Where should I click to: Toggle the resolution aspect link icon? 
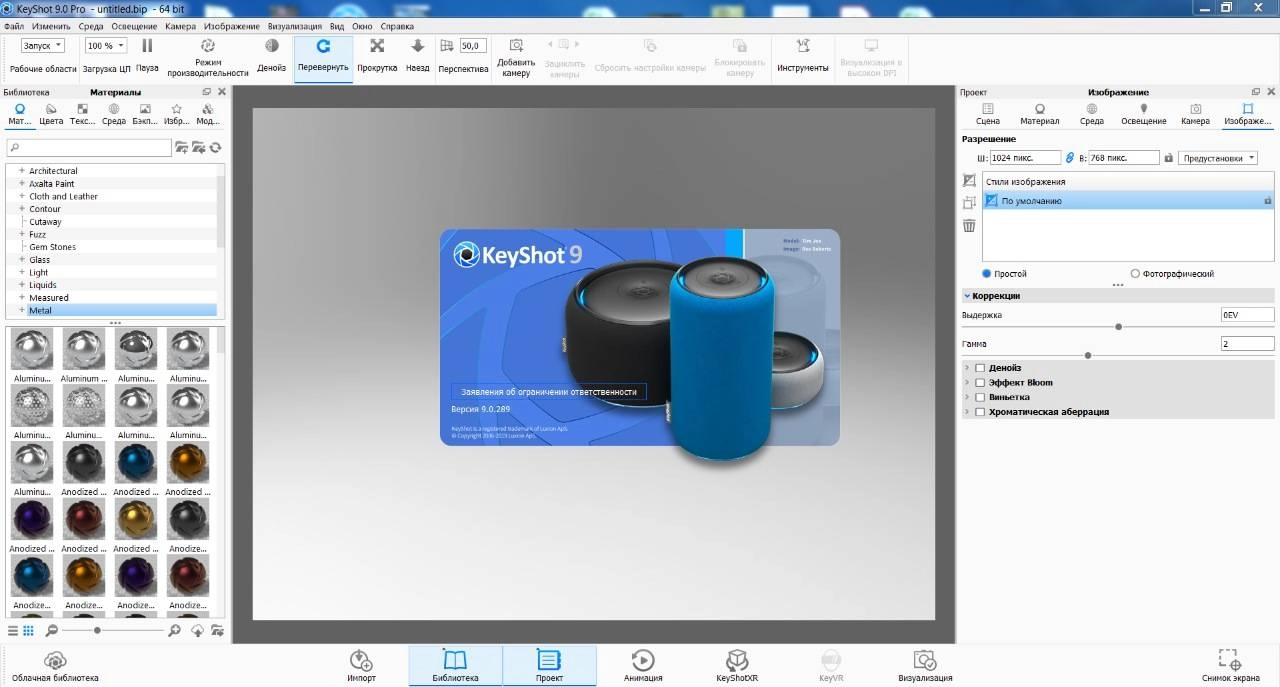coord(1069,158)
